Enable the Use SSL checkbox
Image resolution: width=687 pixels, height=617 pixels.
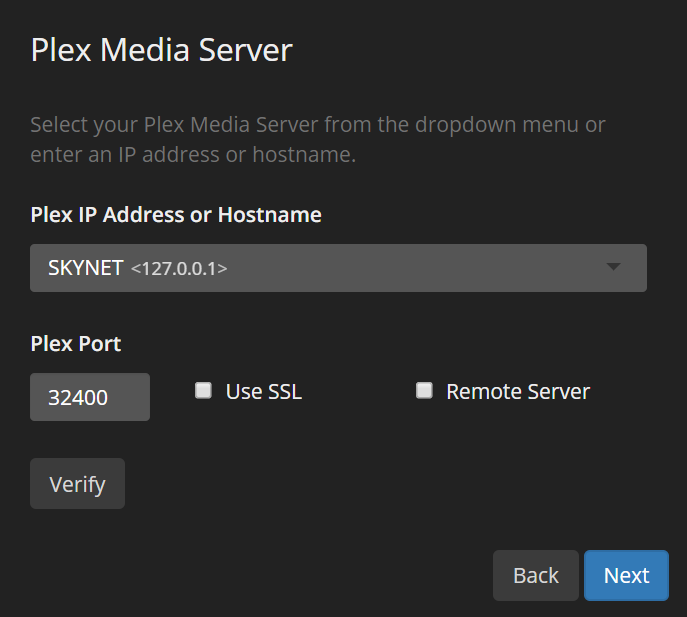click(x=203, y=391)
